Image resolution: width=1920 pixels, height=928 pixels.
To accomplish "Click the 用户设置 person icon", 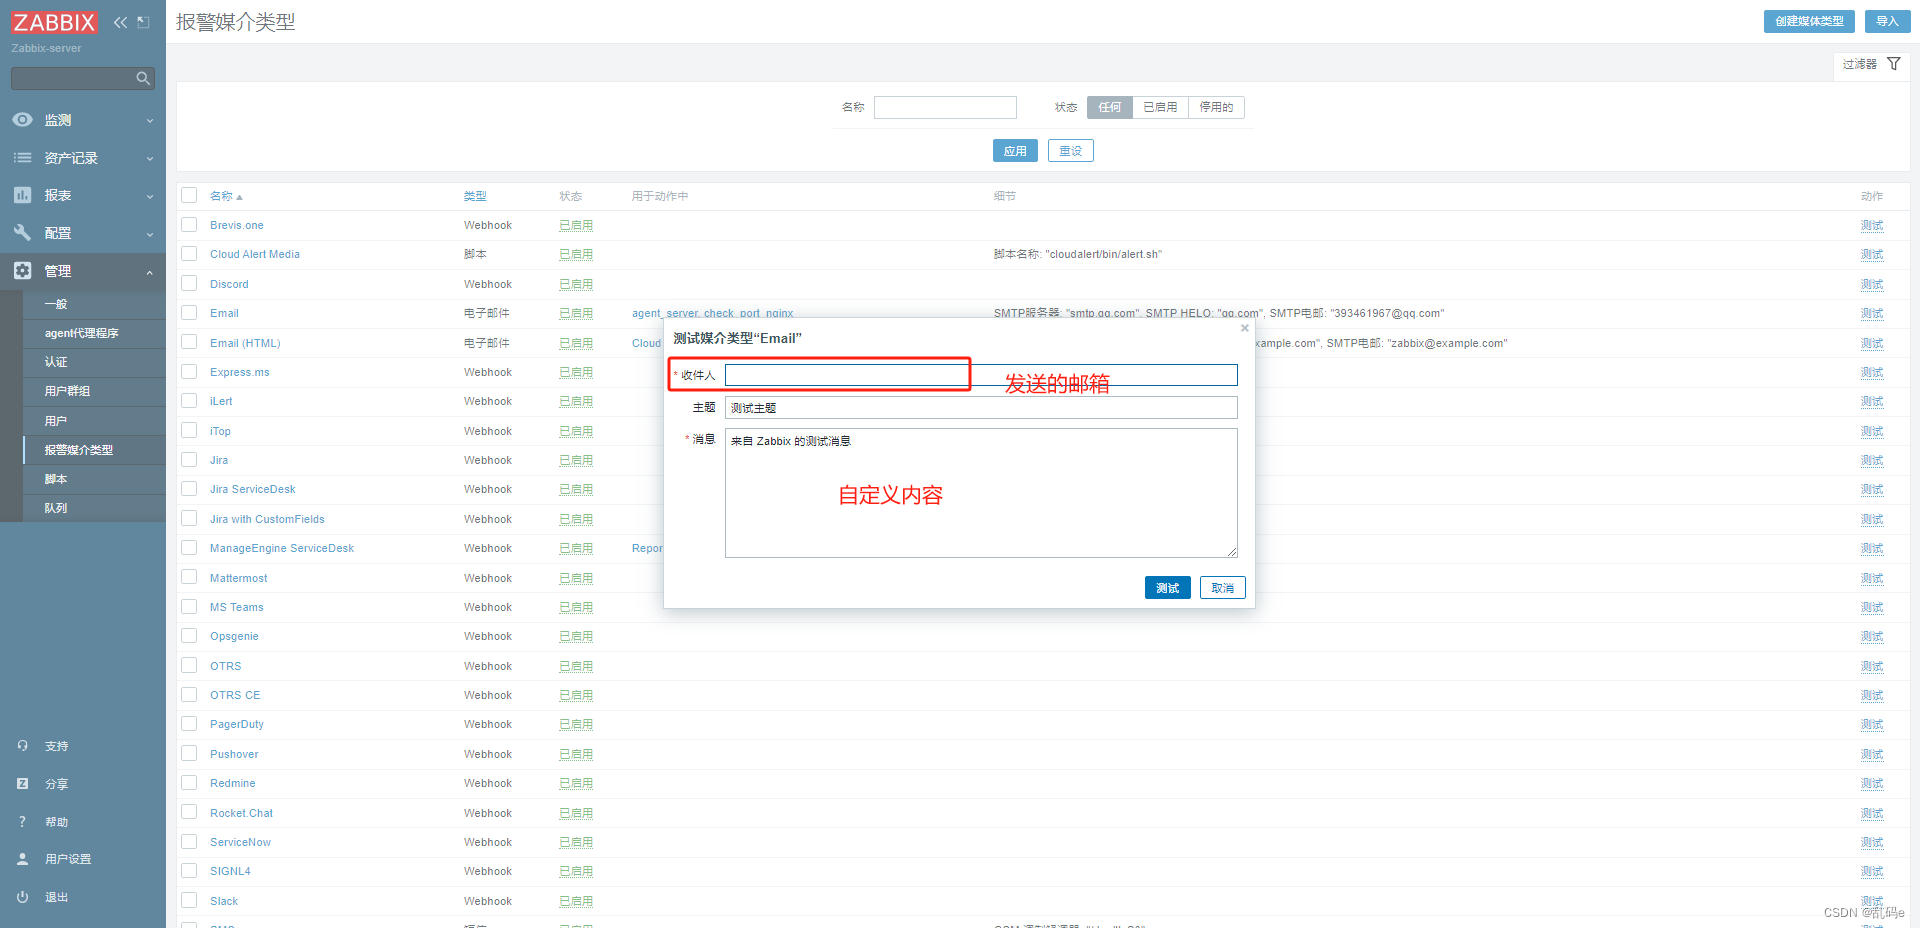I will tap(22, 859).
